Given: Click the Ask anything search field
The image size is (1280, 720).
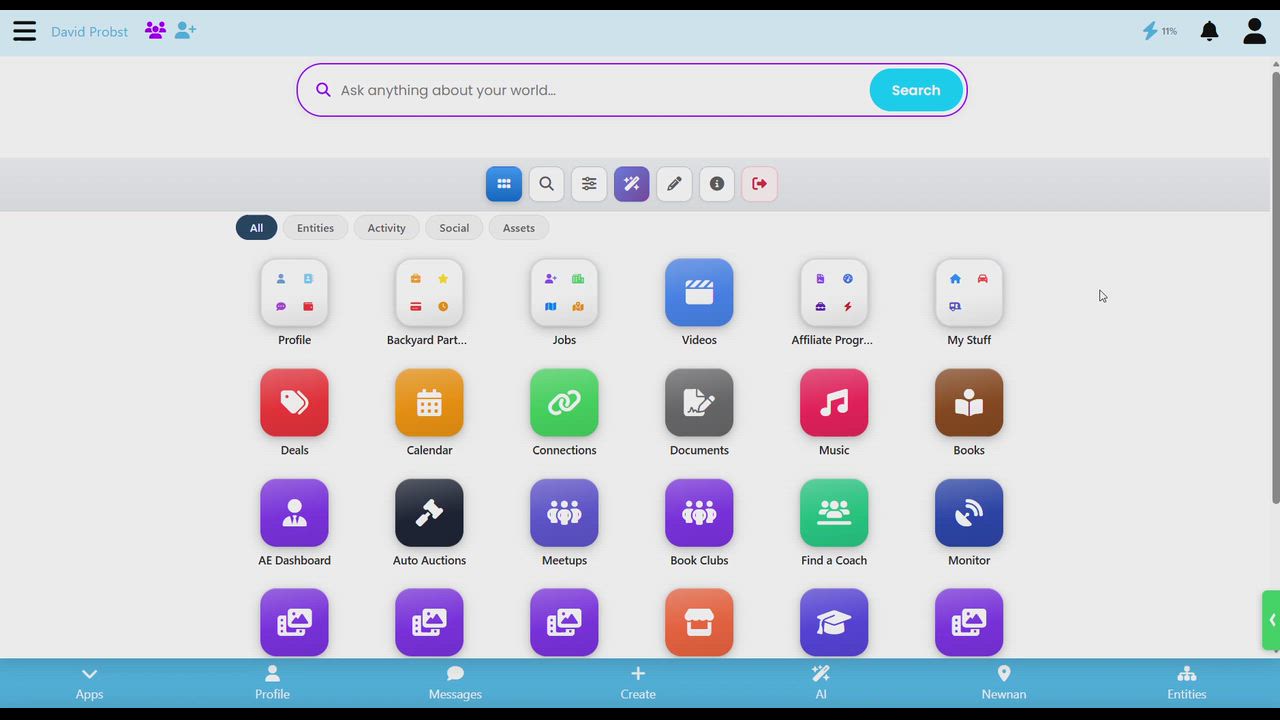Looking at the screenshot, I should (600, 90).
